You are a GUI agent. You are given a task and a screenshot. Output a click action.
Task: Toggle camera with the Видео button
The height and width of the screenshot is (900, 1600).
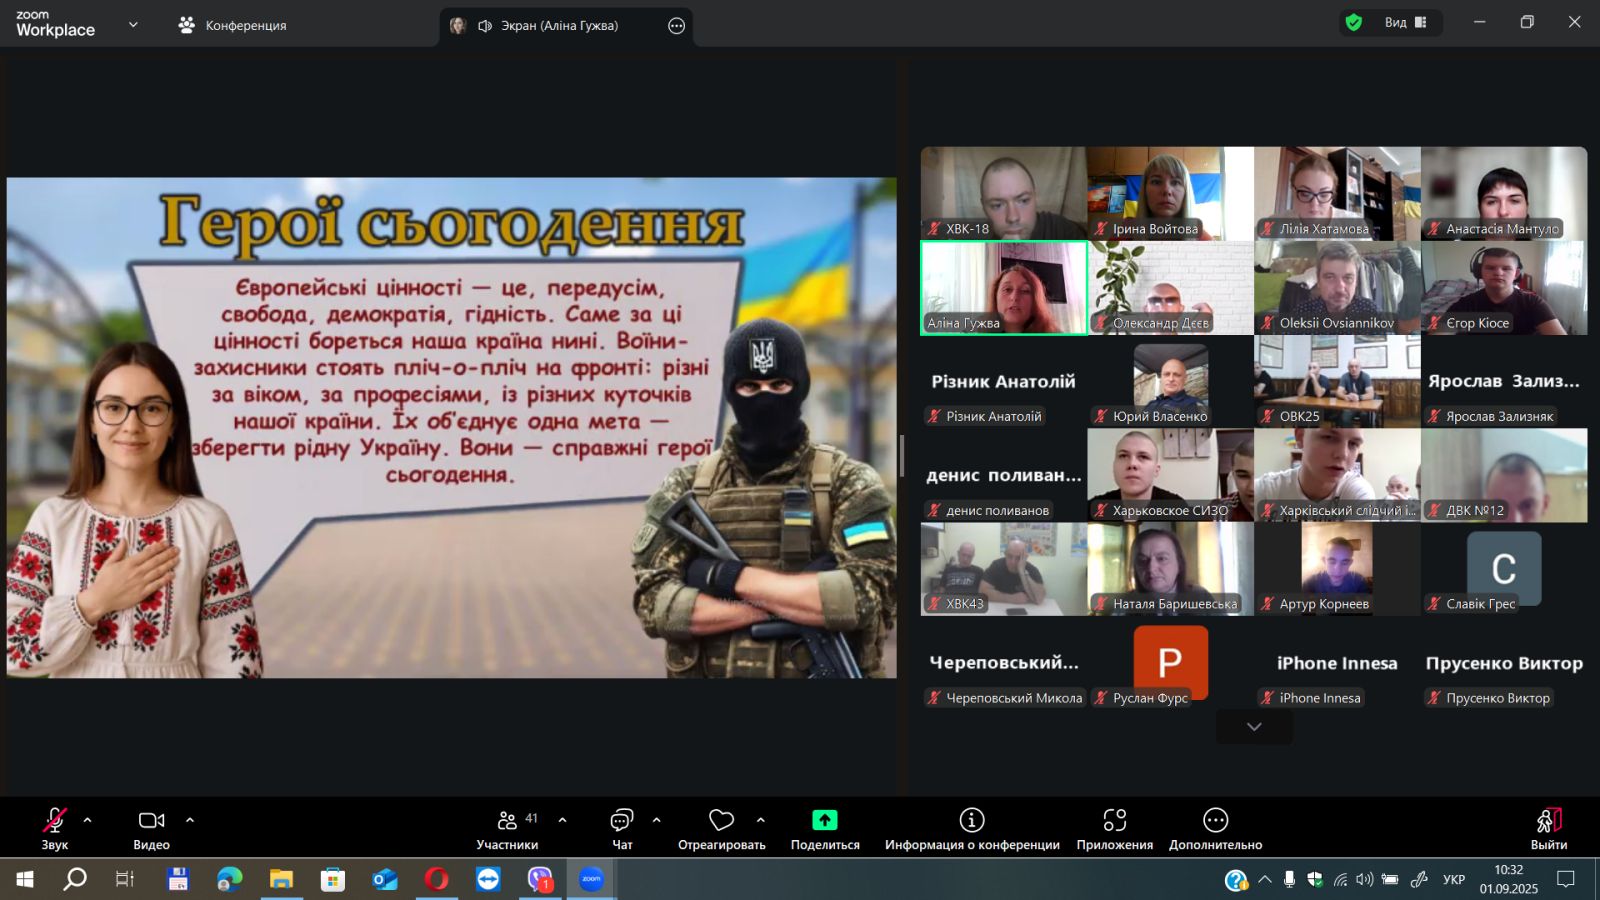[x=151, y=828]
